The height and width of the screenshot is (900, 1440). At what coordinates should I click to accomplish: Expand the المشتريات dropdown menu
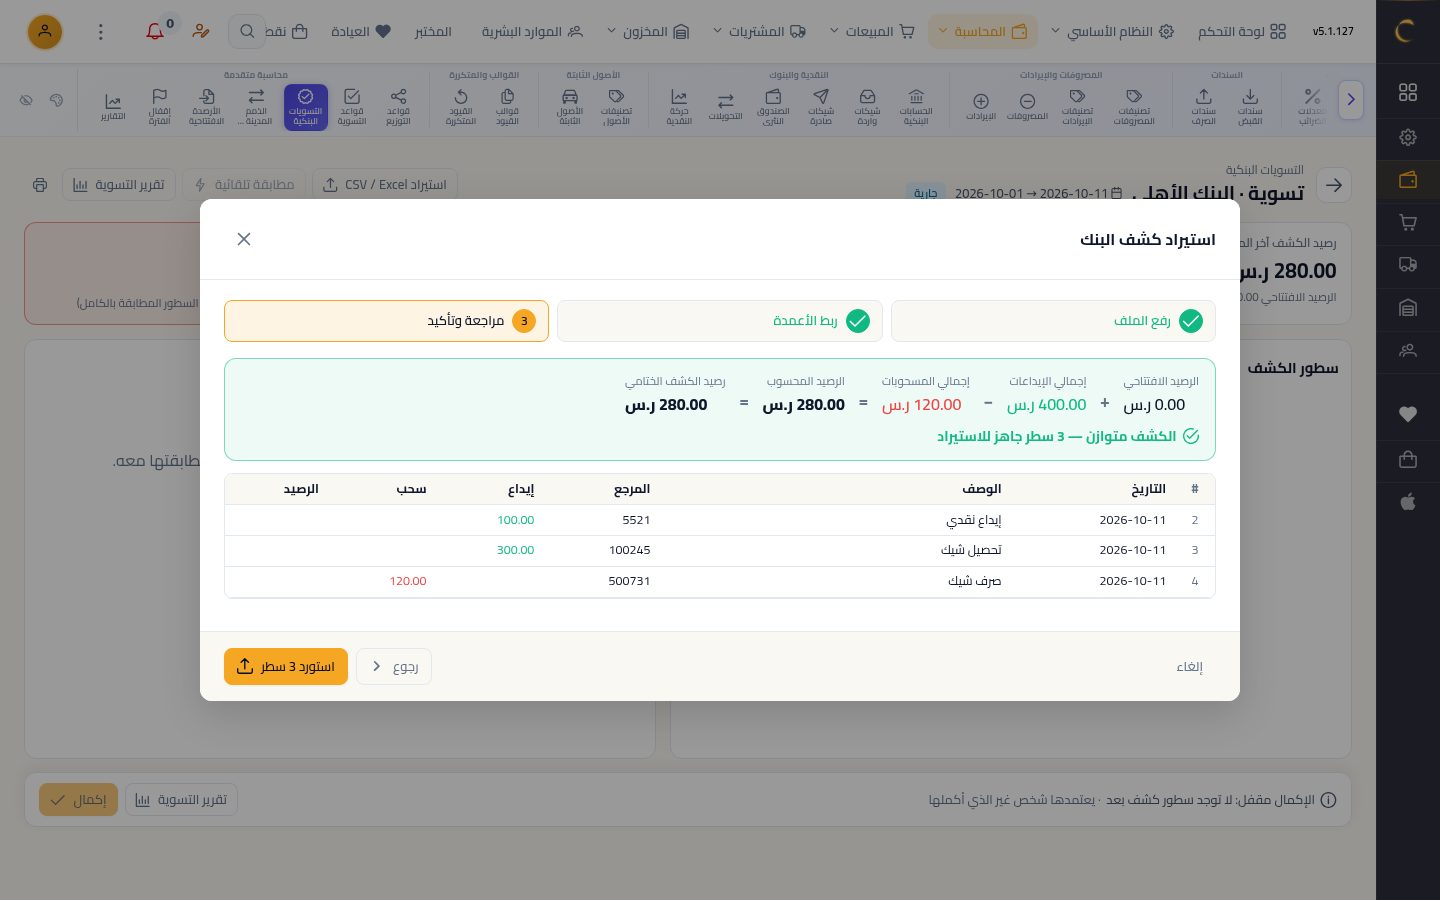pos(759,32)
